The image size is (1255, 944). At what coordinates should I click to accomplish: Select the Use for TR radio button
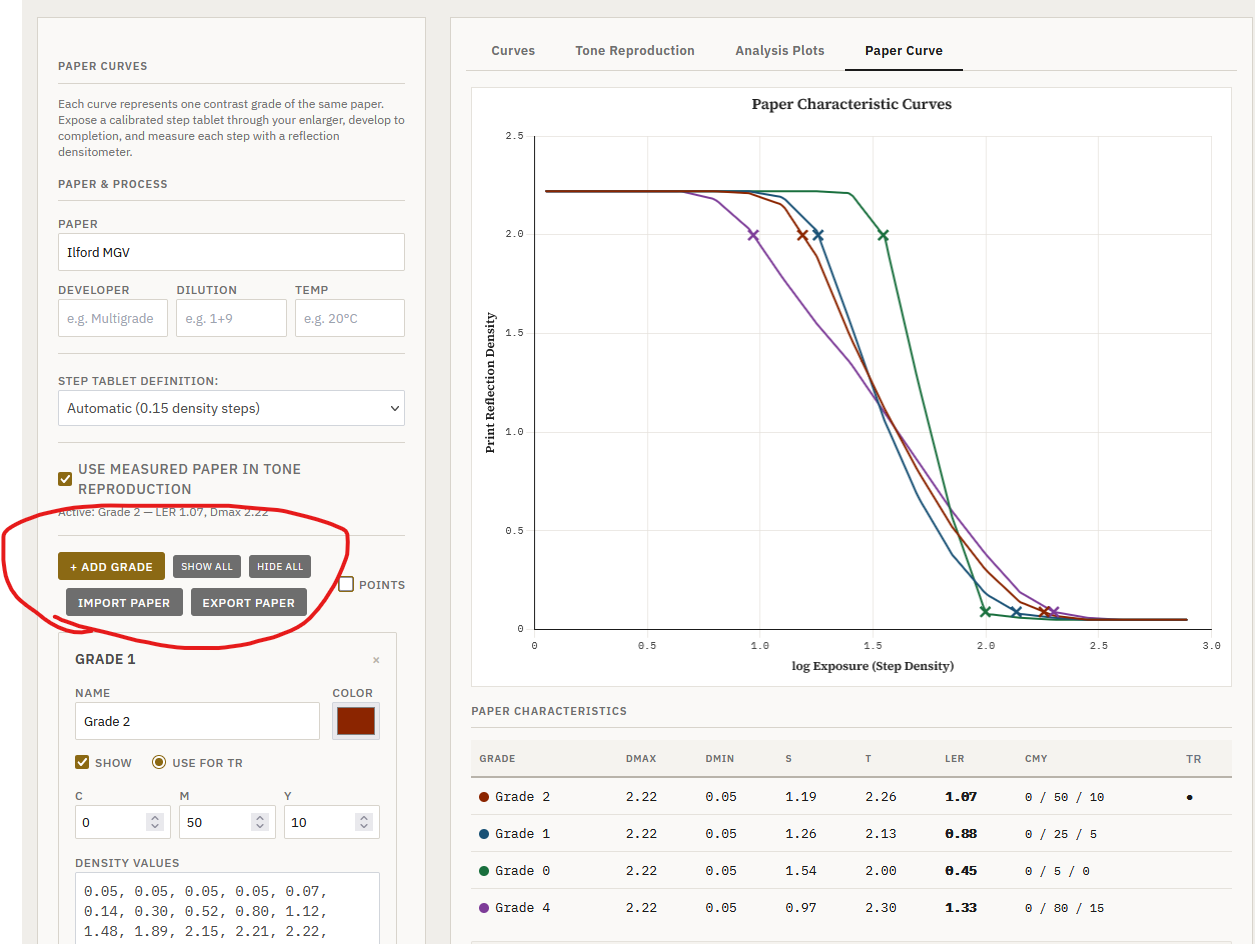pos(159,763)
